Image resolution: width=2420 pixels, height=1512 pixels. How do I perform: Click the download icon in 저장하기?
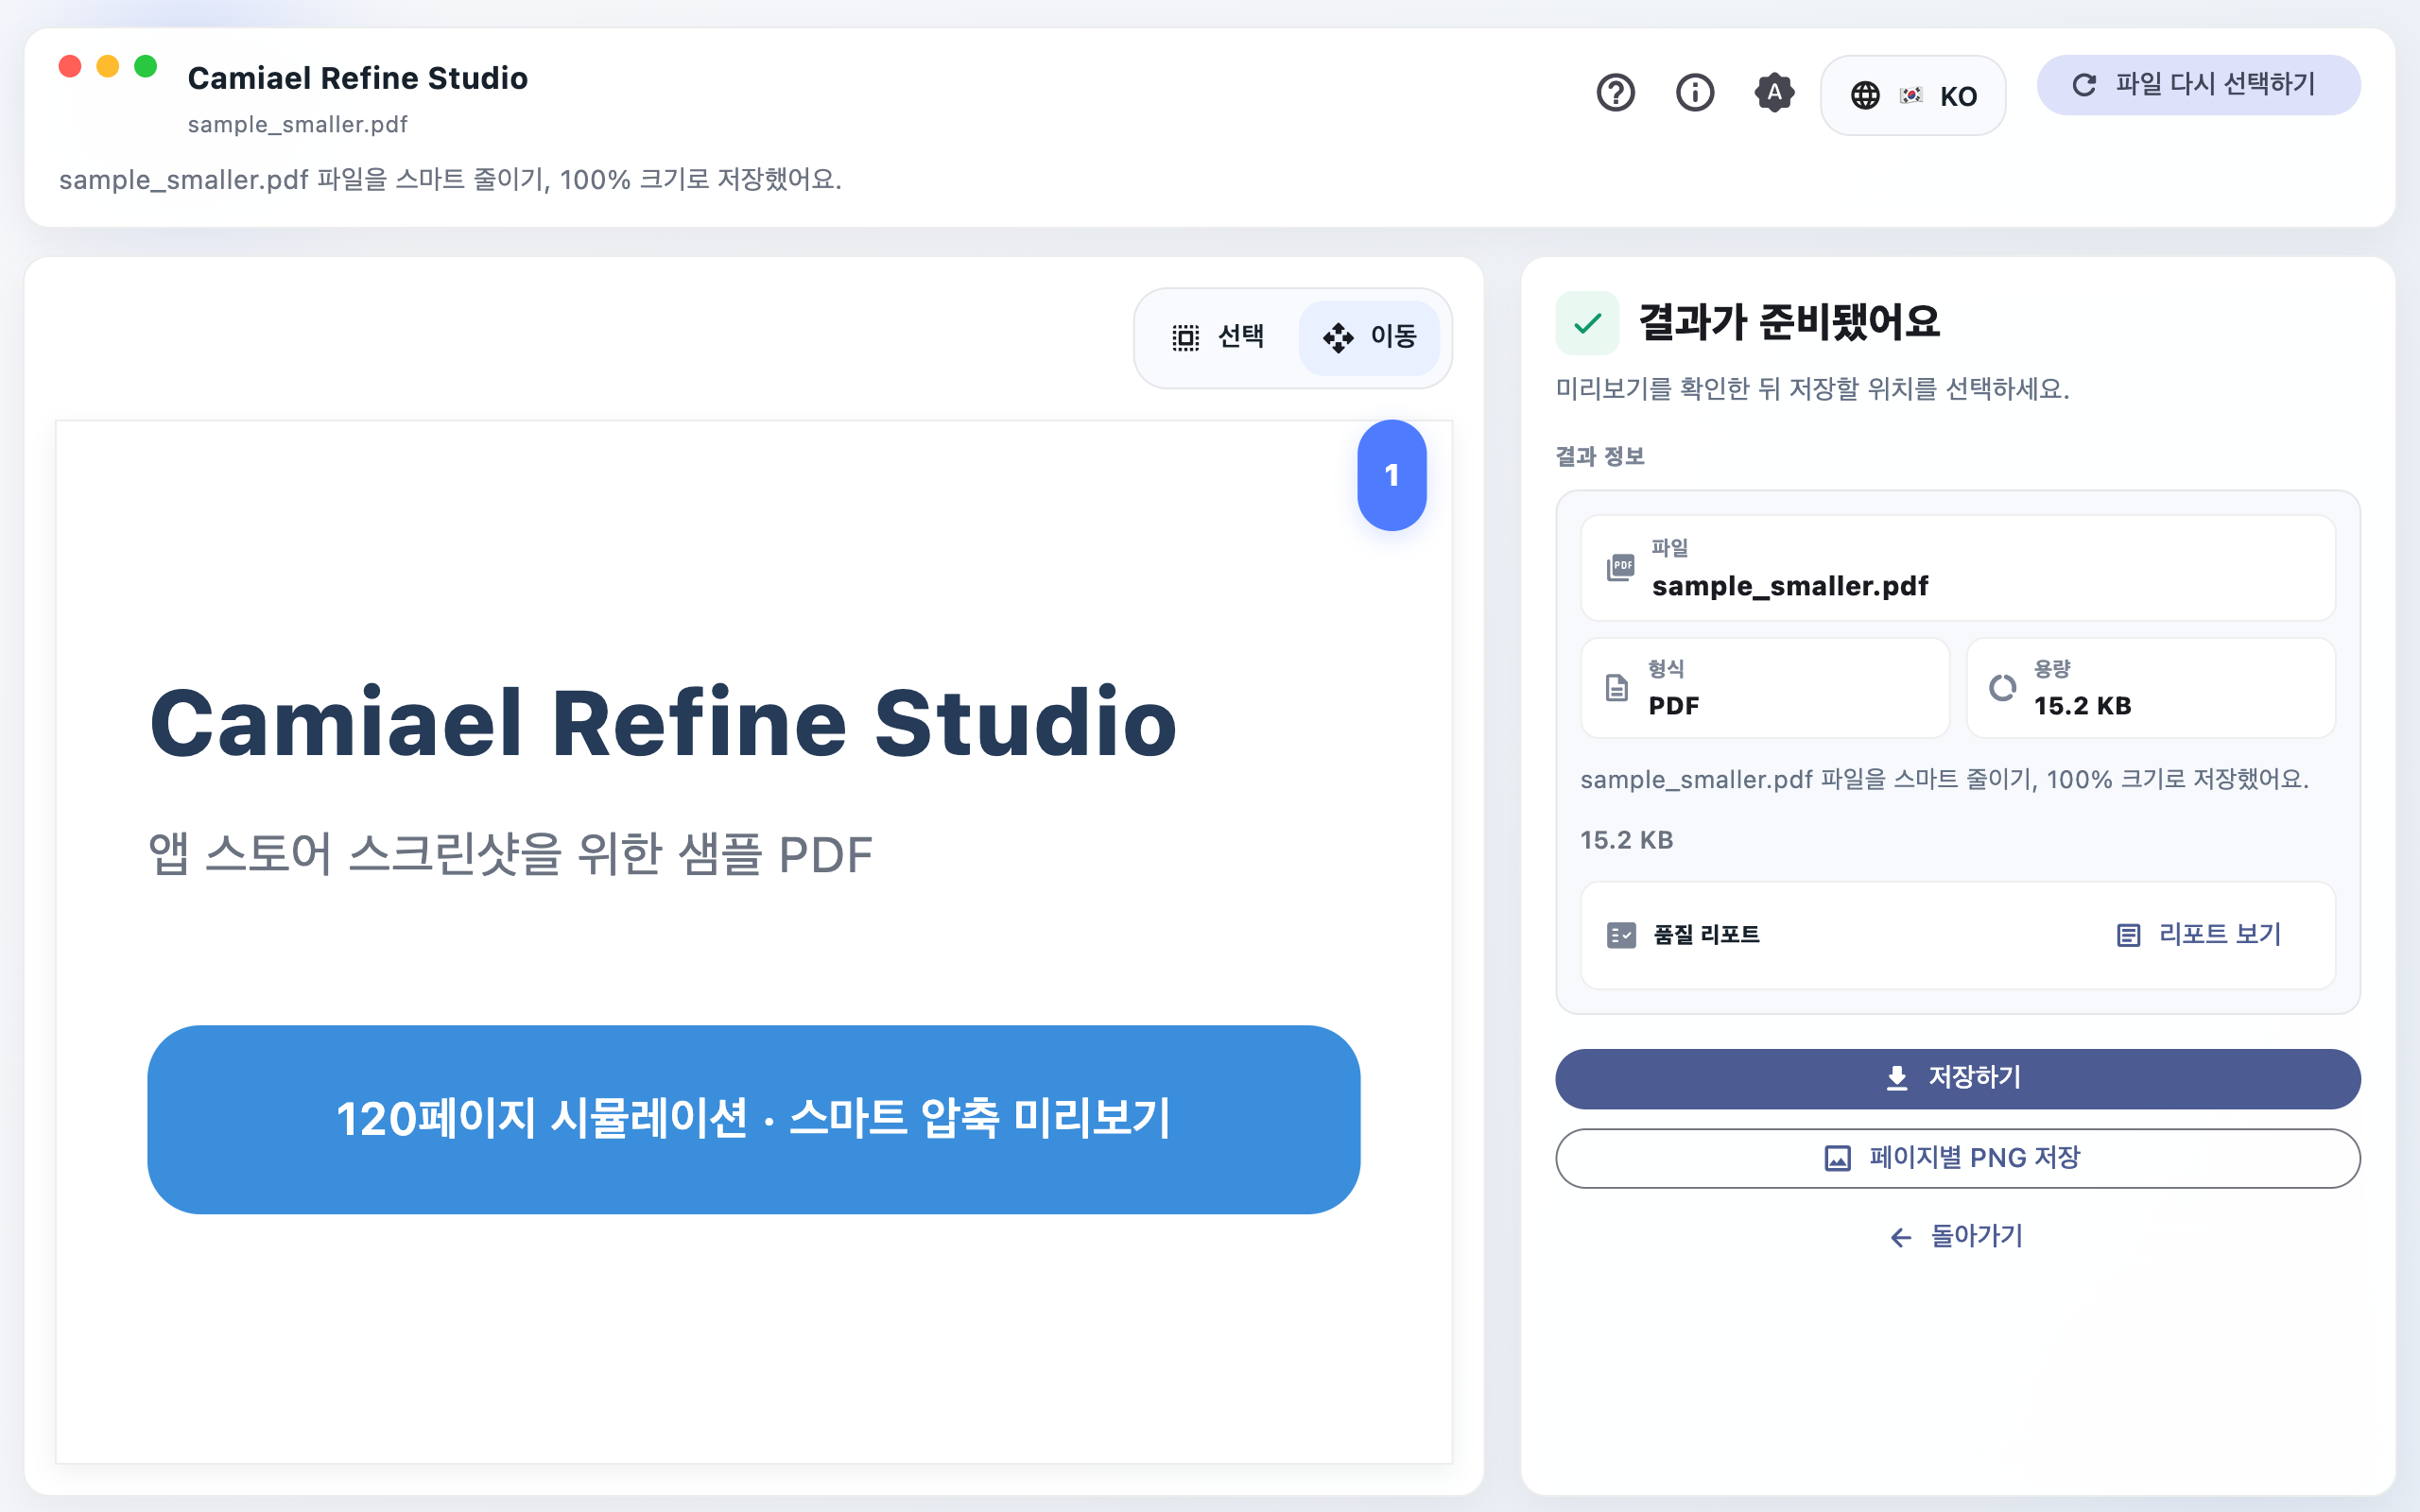click(x=1896, y=1078)
